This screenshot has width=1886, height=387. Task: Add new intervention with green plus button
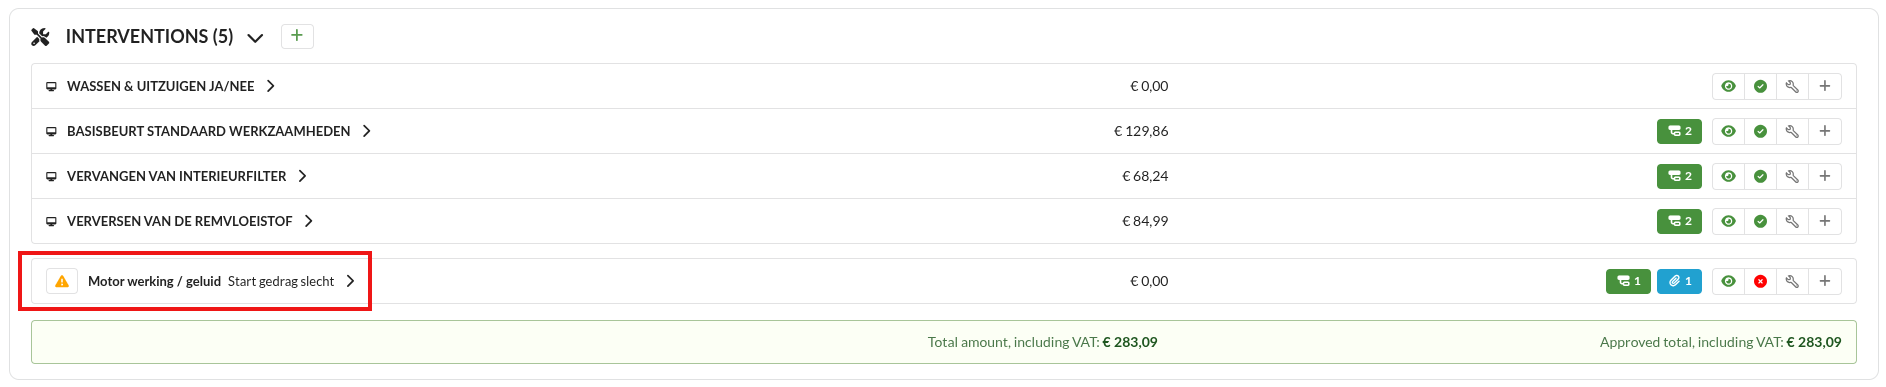pos(297,36)
